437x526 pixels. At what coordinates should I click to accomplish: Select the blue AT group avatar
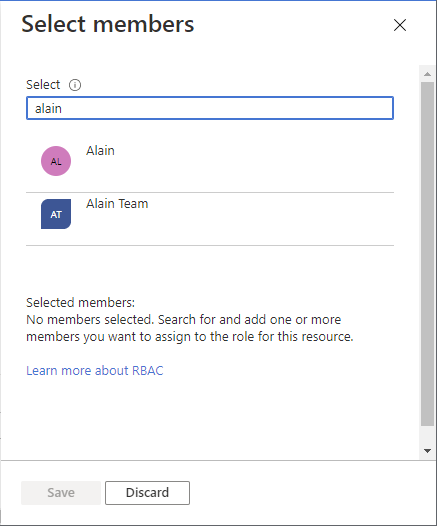[56, 214]
